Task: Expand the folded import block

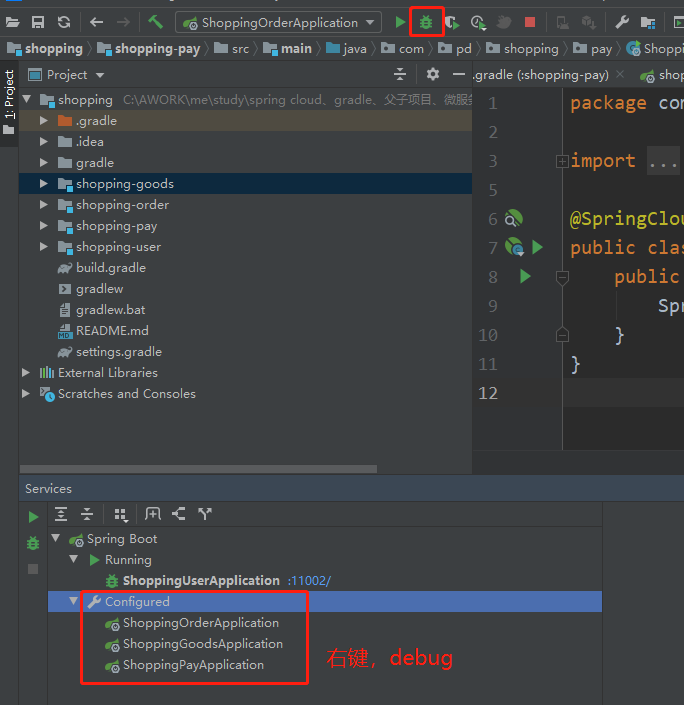Action: (x=562, y=161)
